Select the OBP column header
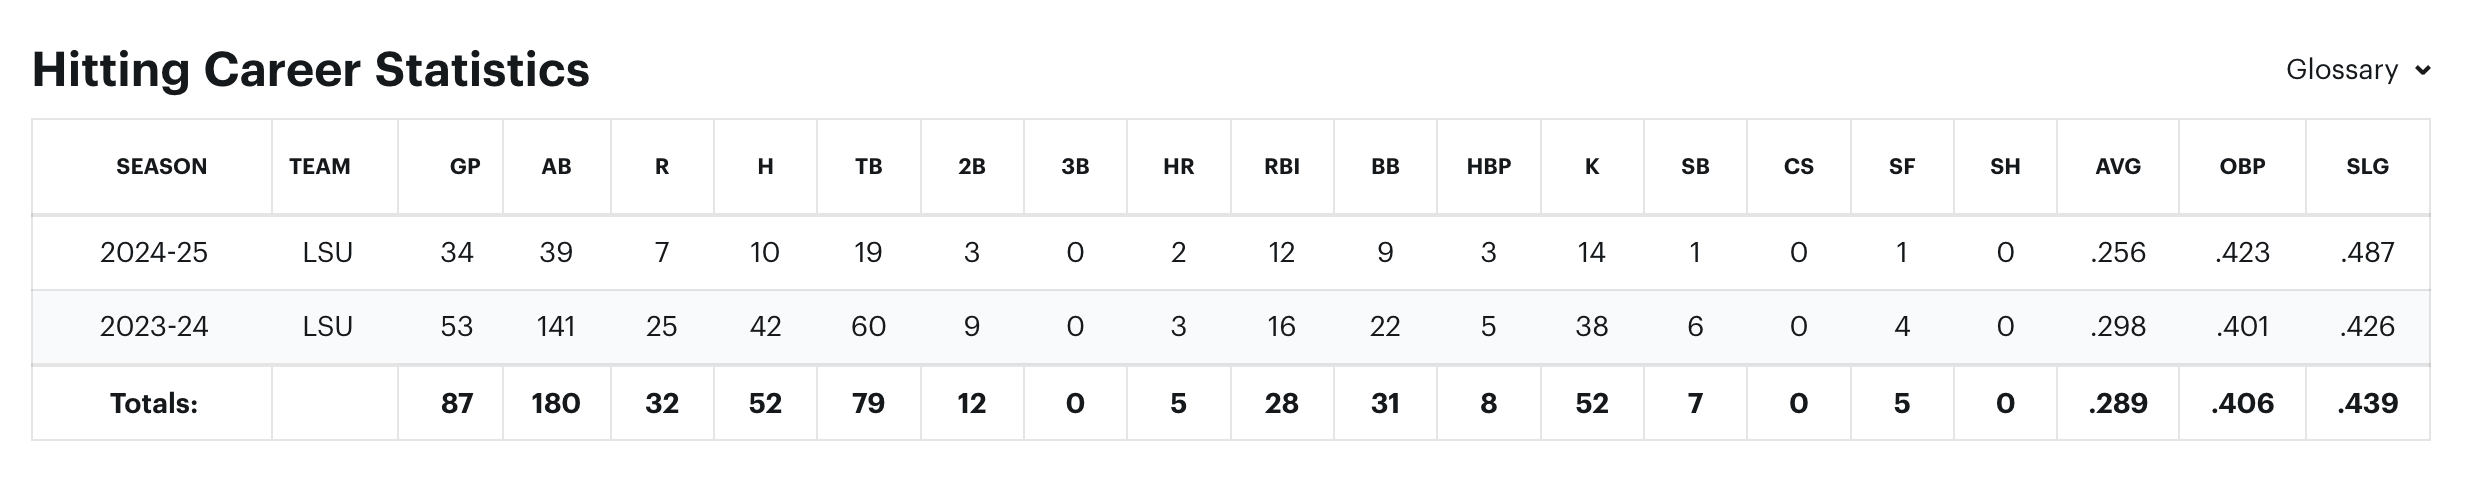The width and height of the screenshot is (2474, 498). (2242, 167)
